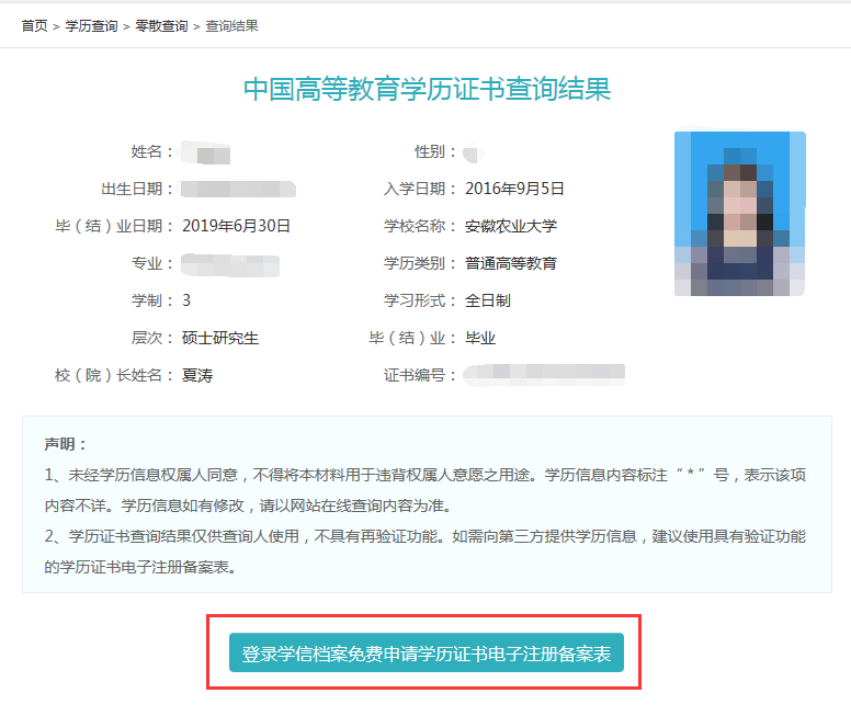Click the blurred birth date value
The width and height of the screenshot is (851, 716).
[x=238, y=189]
